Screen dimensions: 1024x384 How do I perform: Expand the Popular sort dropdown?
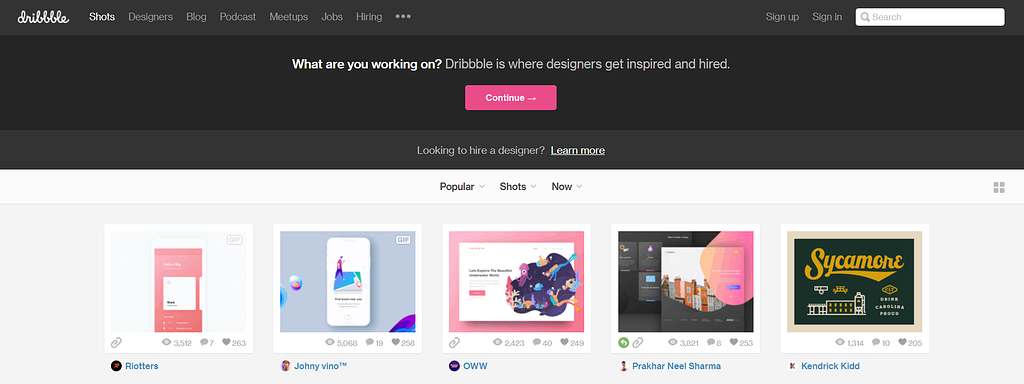pyautogui.click(x=462, y=187)
